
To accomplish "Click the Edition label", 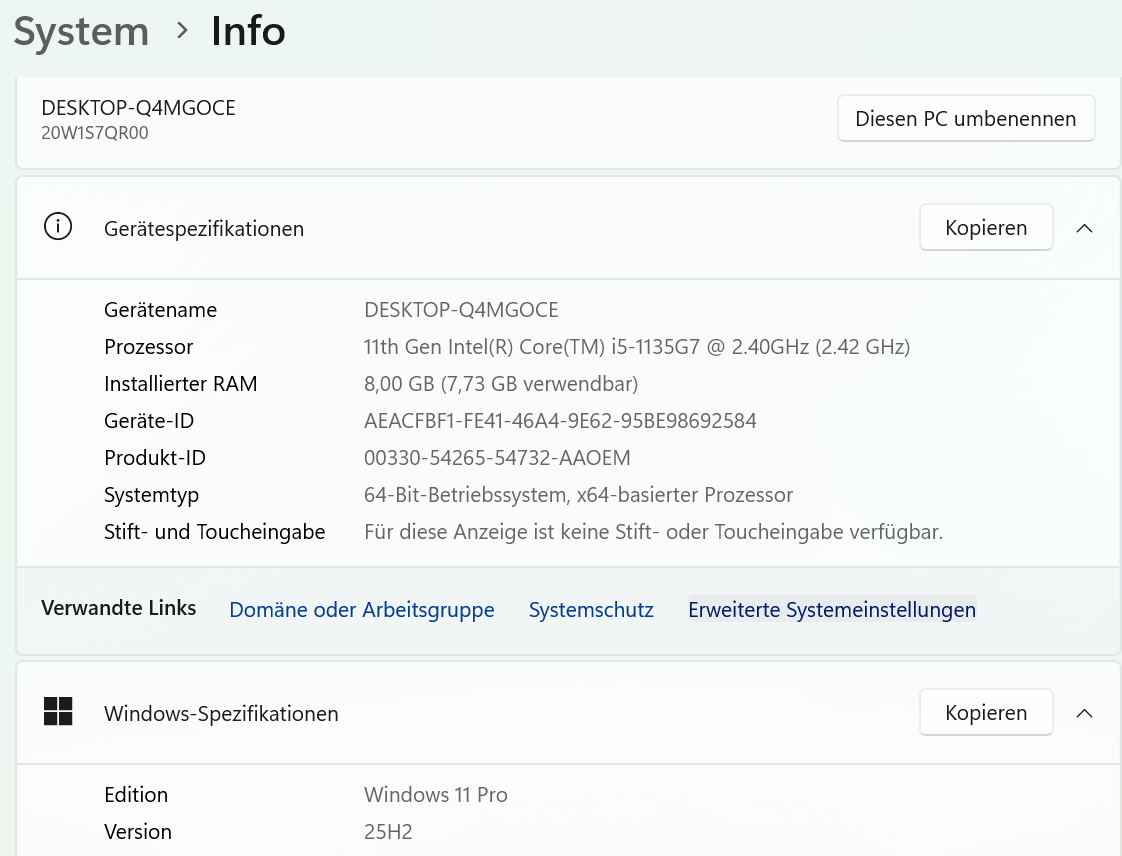I will click(x=136, y=795).
